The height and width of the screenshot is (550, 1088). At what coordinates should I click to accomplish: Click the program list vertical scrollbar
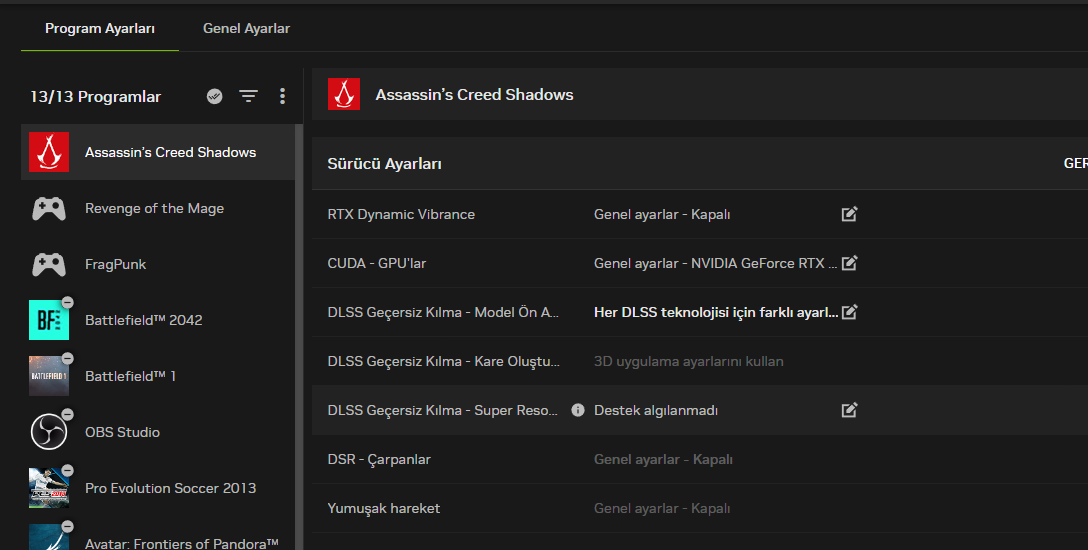click(299, 337)
